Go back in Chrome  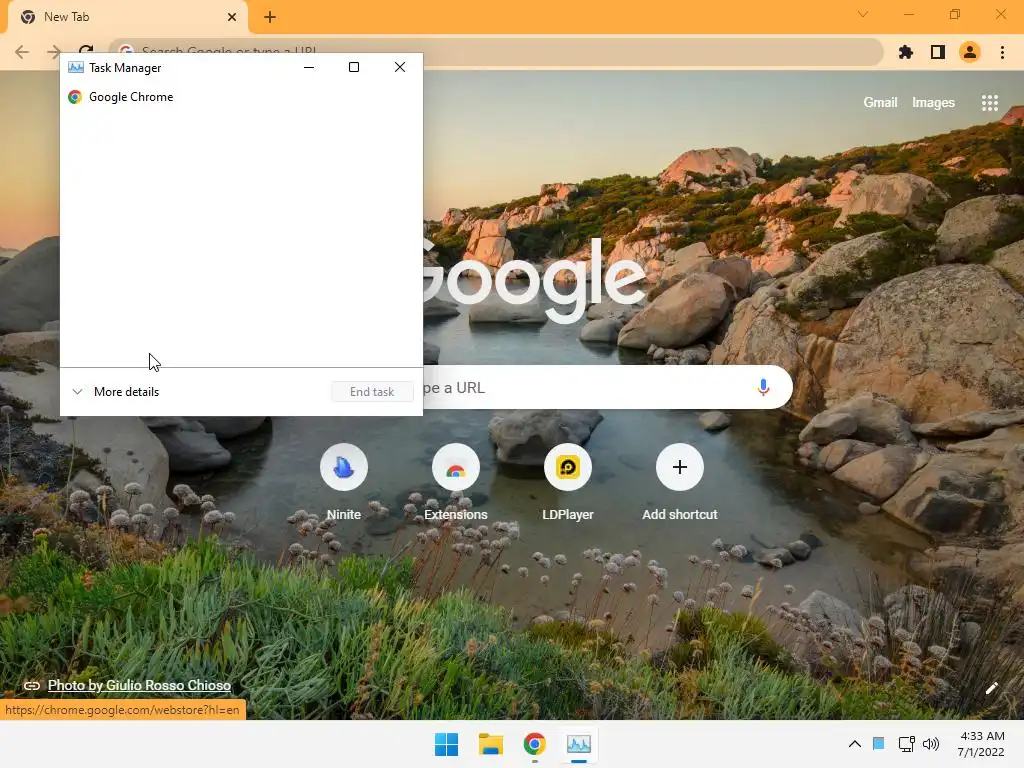click(22, 52)
